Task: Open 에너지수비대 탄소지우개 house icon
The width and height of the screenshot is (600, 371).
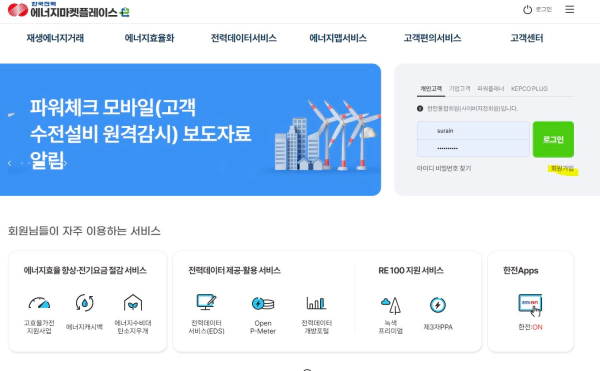Action: pyautogui.click(x=133, y=303)
